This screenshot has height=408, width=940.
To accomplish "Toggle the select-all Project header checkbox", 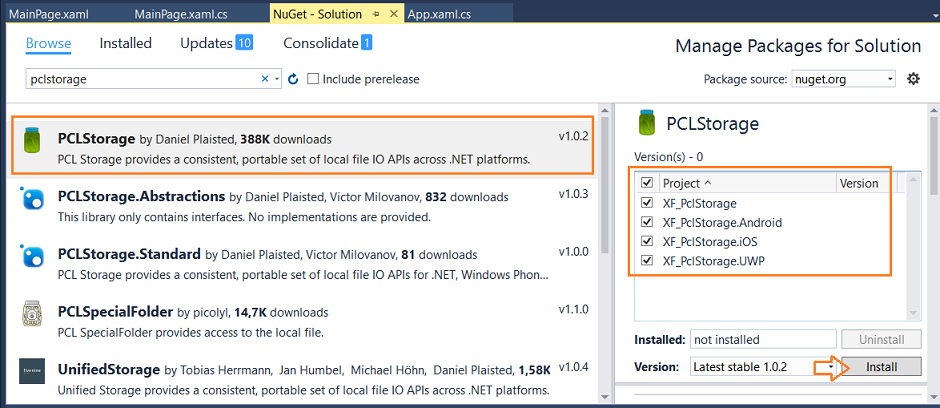I will (647, 182).
